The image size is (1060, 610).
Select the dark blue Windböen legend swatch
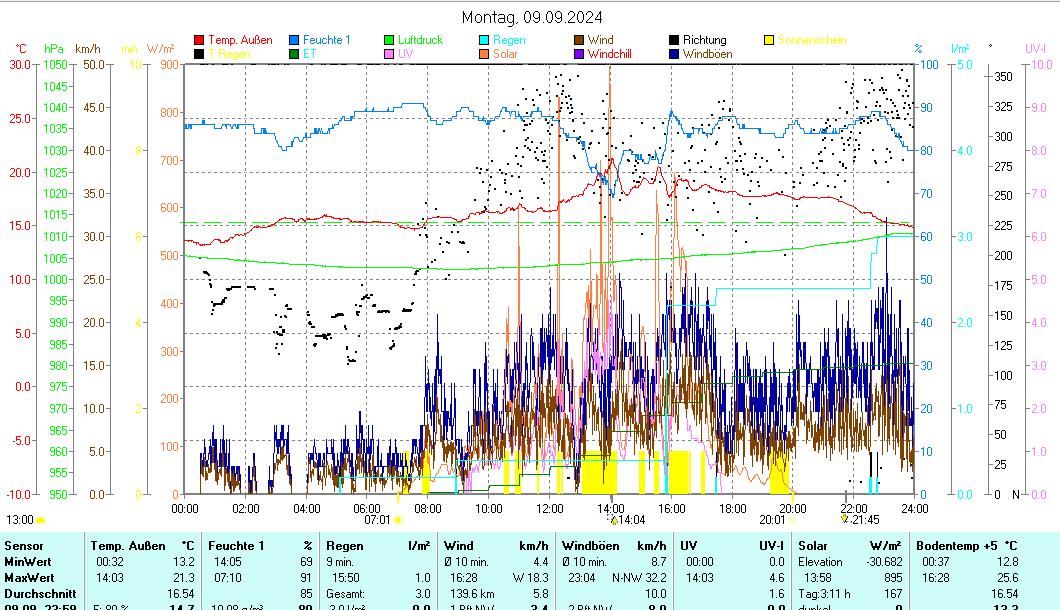tap(675, 54)
